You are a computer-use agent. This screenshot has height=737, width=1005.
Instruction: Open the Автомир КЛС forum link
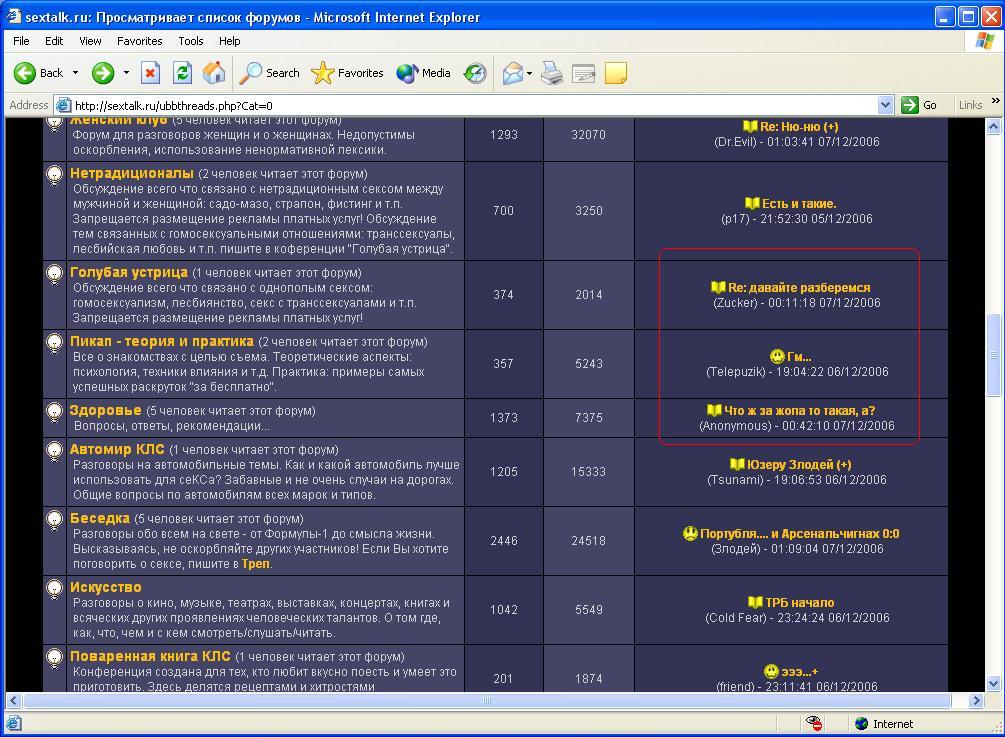pos(117,449)
